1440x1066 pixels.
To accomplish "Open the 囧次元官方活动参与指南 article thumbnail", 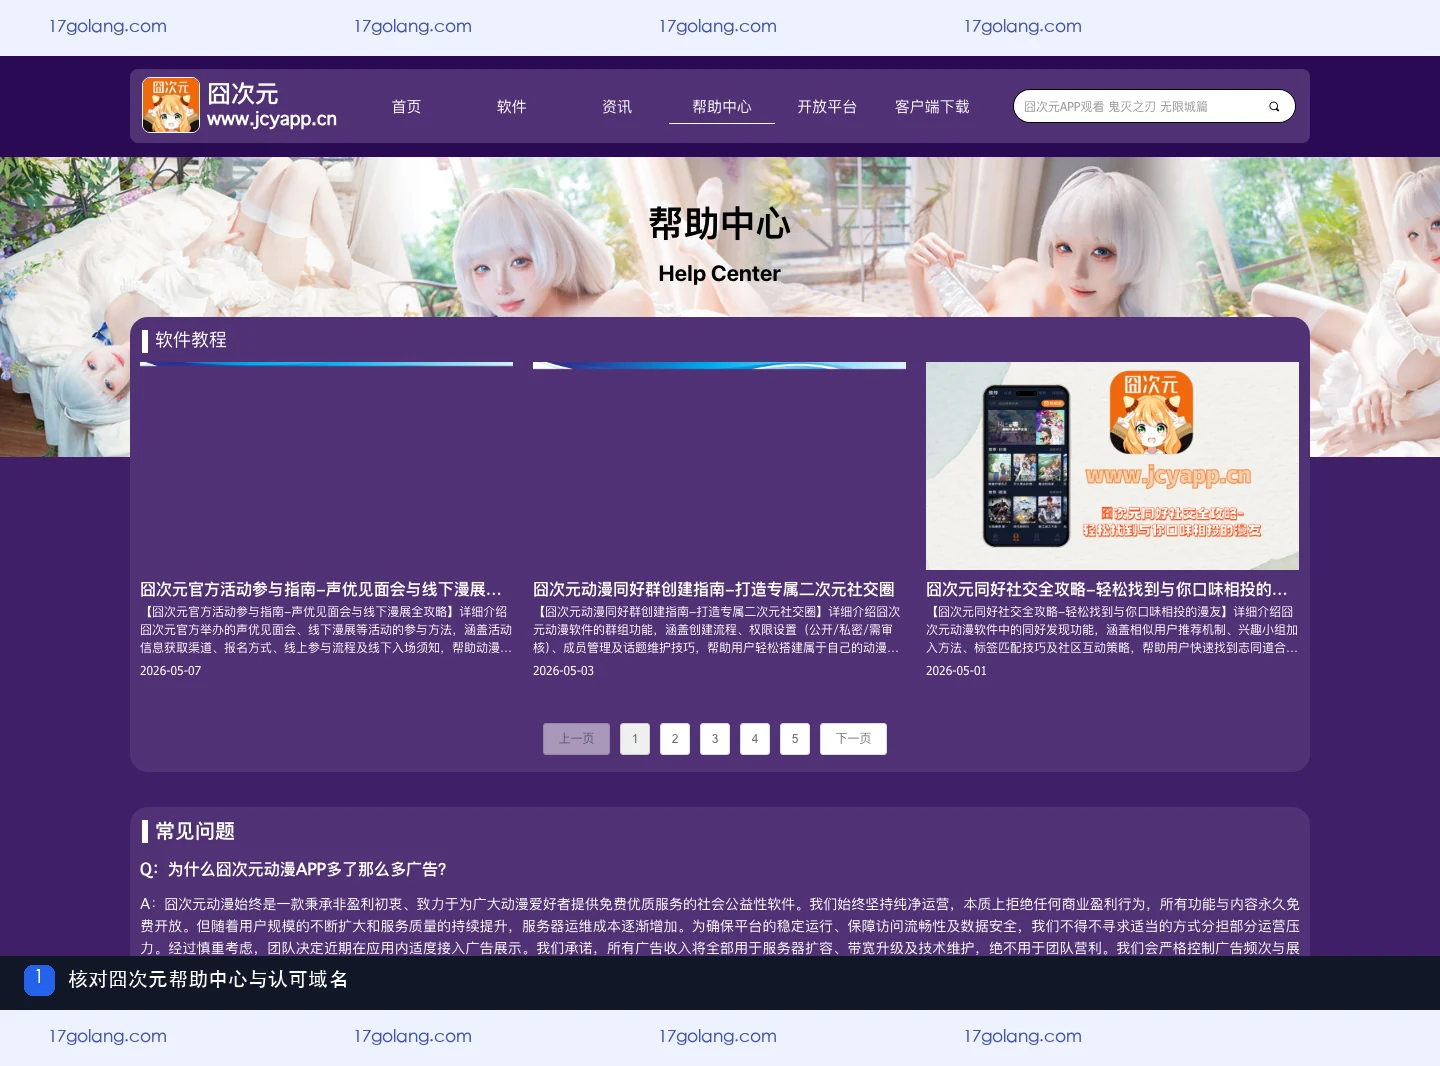I will [x=326, y=466].
